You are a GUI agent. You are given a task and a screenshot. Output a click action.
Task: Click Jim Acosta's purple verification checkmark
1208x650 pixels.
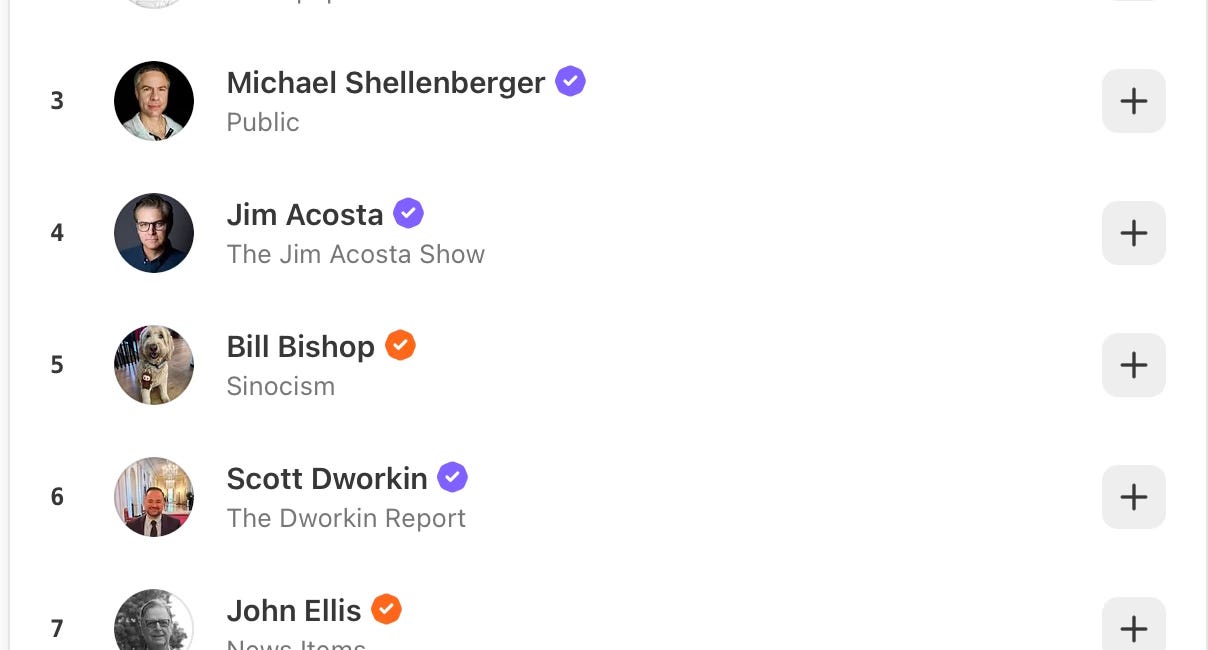pos(408,213)
